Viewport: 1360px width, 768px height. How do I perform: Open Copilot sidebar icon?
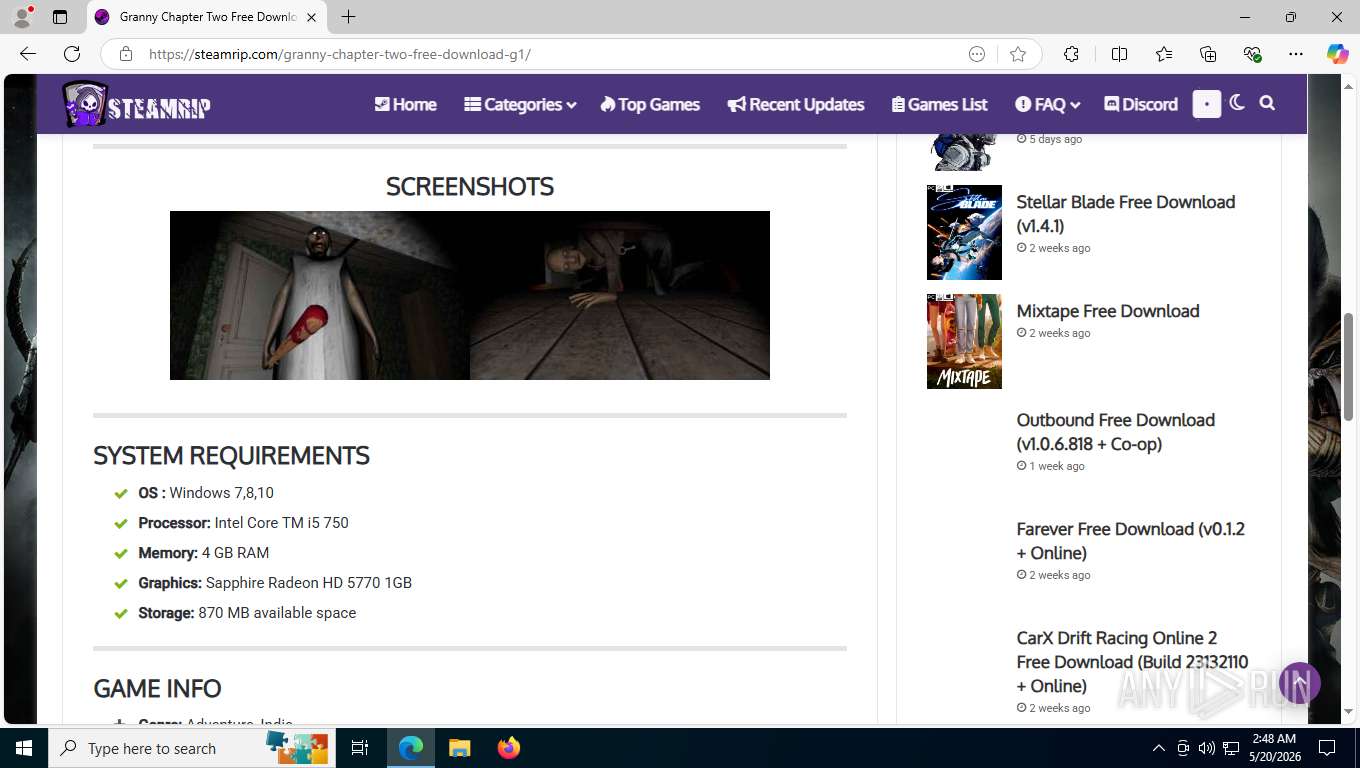1338,54
